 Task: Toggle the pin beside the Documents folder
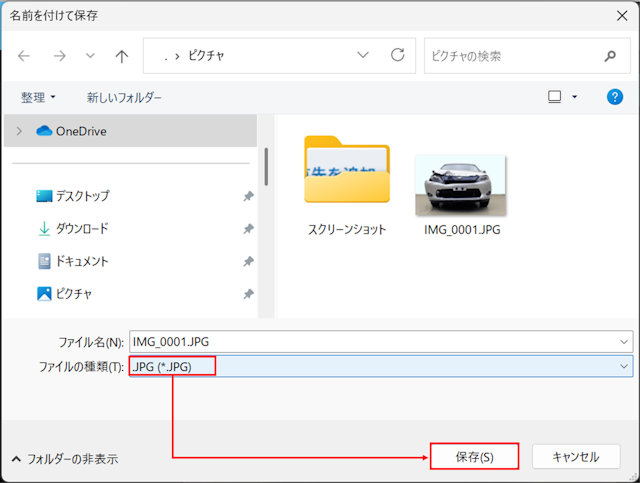tap(248, 262)
